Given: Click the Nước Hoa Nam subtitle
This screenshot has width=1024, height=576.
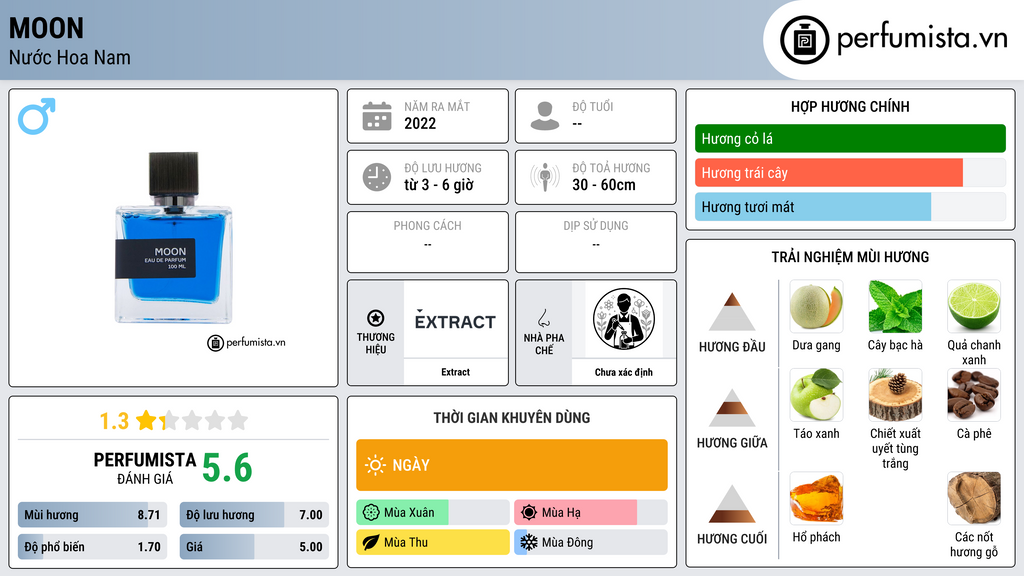Looking at the screenshot, I should [70, 57].
